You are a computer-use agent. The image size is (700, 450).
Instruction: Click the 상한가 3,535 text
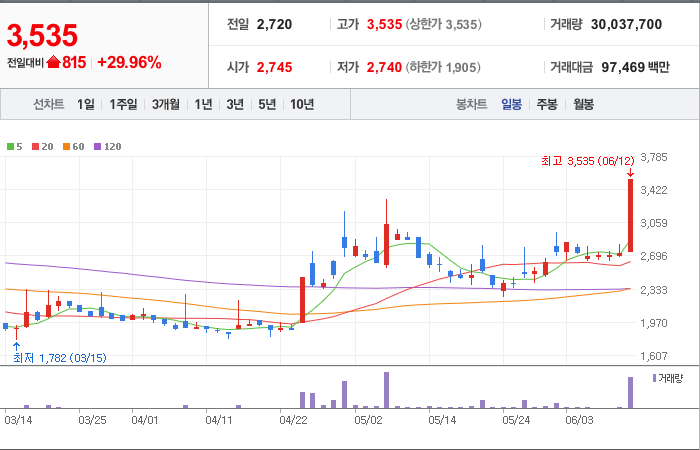[x=444, y=24]
